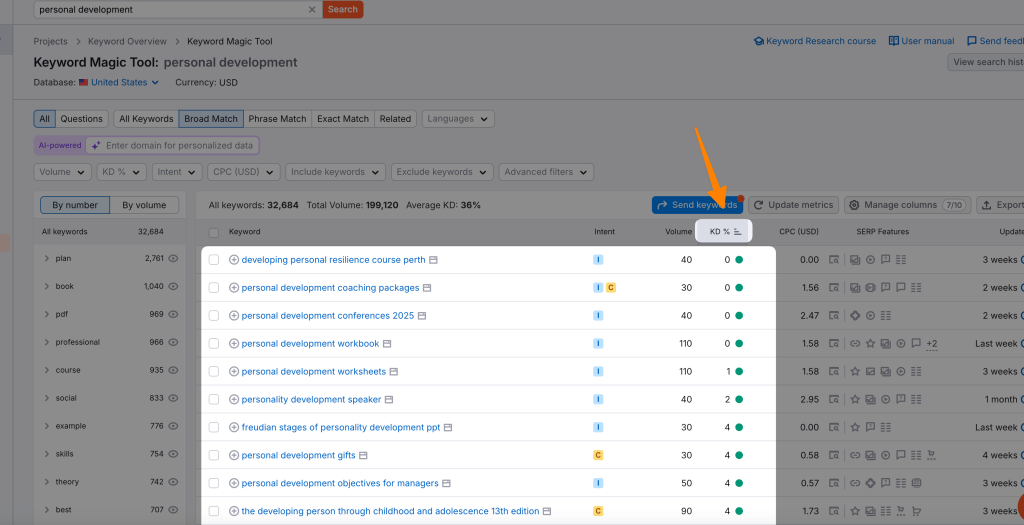Viewport: 1024px width, 525px height.
Task: Select the Phrase Match tab
Action: tap(278, 119)
